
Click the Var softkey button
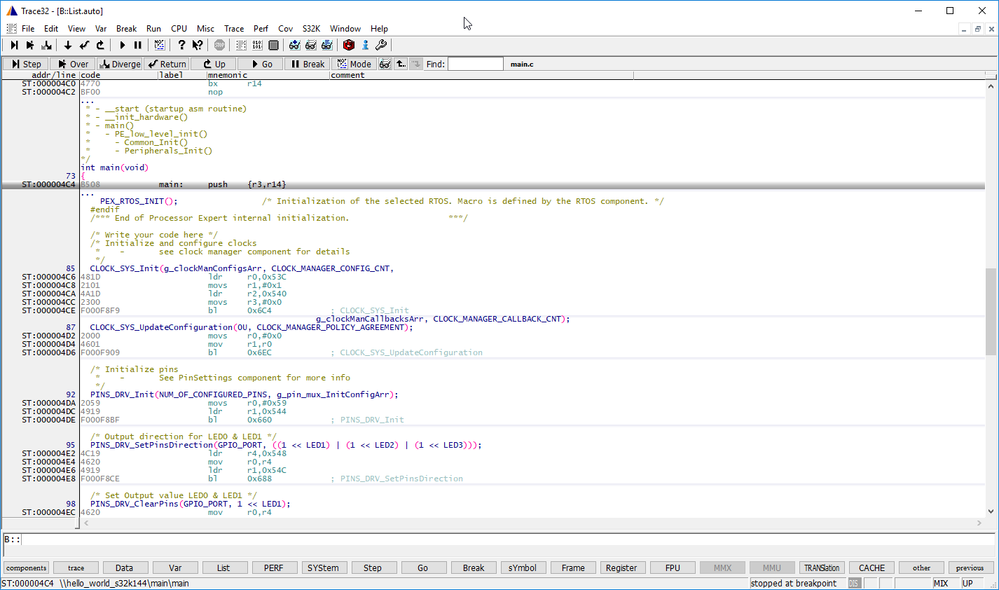tap(175, 568)
